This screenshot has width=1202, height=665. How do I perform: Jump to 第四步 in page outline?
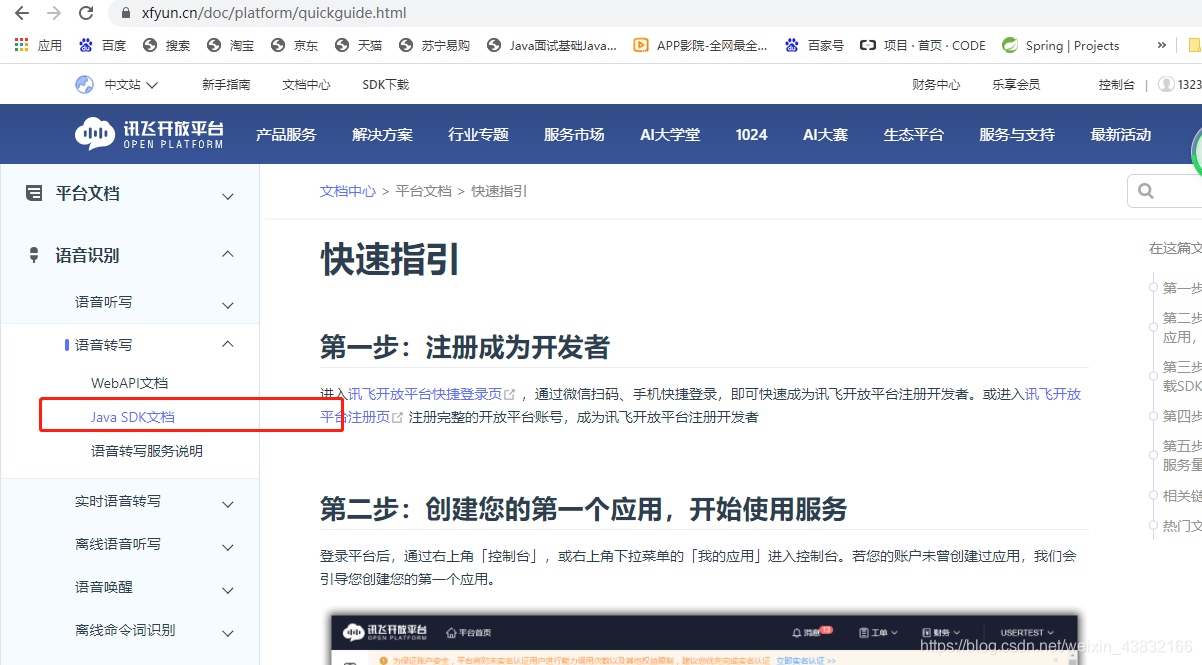(x=1182, y=416)
